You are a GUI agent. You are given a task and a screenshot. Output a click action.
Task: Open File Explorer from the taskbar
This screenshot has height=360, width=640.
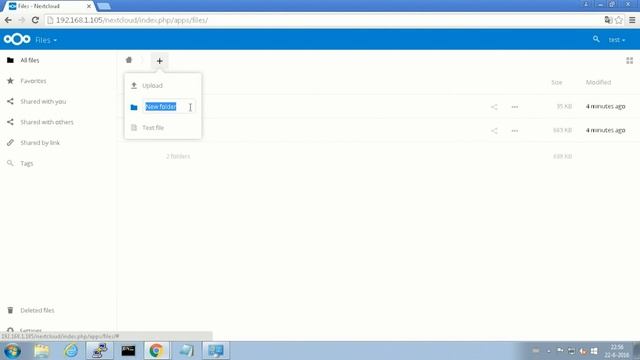[x=42, y=351]
